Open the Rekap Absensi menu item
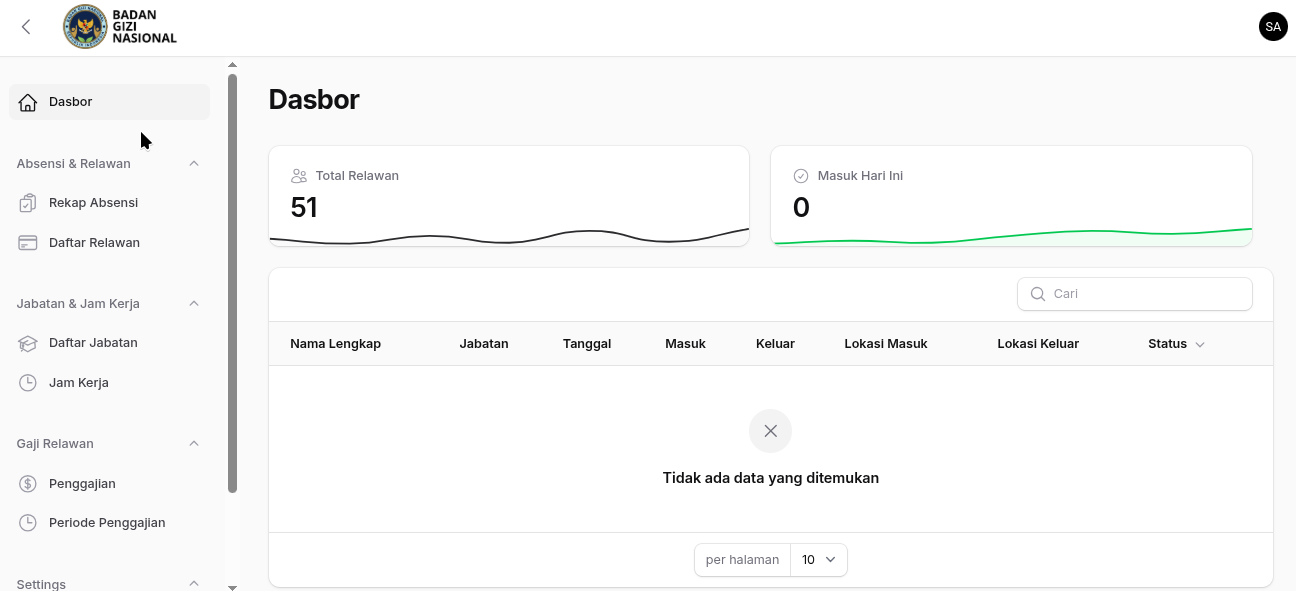 (110, 203)
